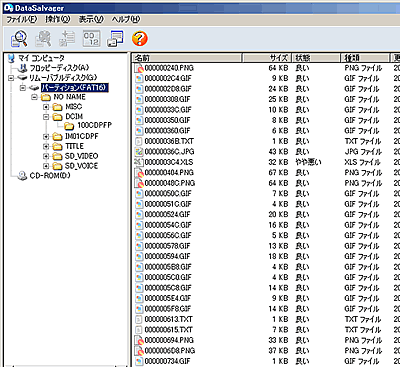Image resolution: width=400 pixels, height=367 pixels.
Task: Select file 00000524.GIF
Action: [167, 214]
